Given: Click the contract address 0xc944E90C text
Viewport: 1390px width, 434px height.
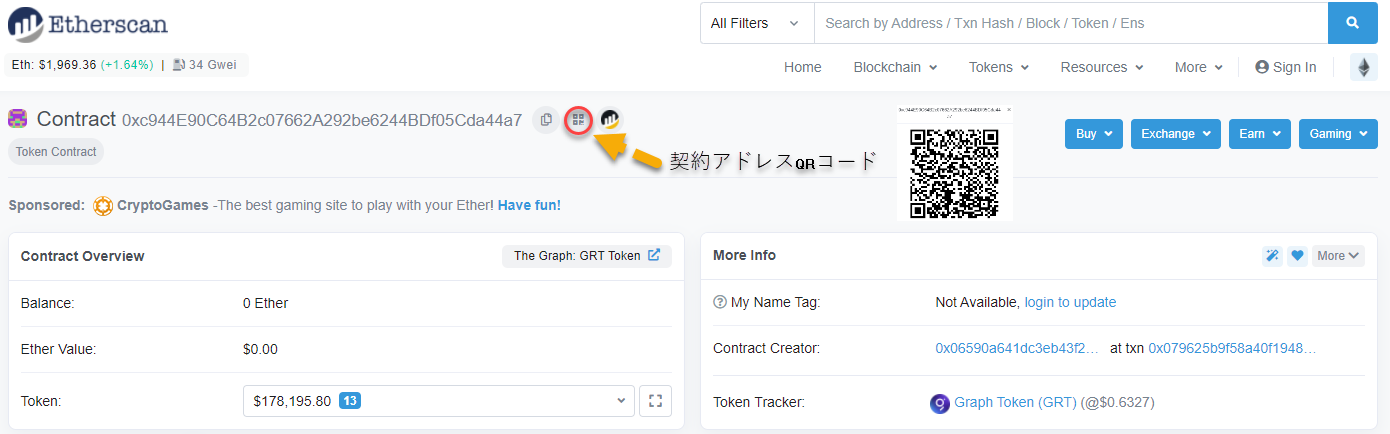Looking at the screenshot, I should [322, 120].
